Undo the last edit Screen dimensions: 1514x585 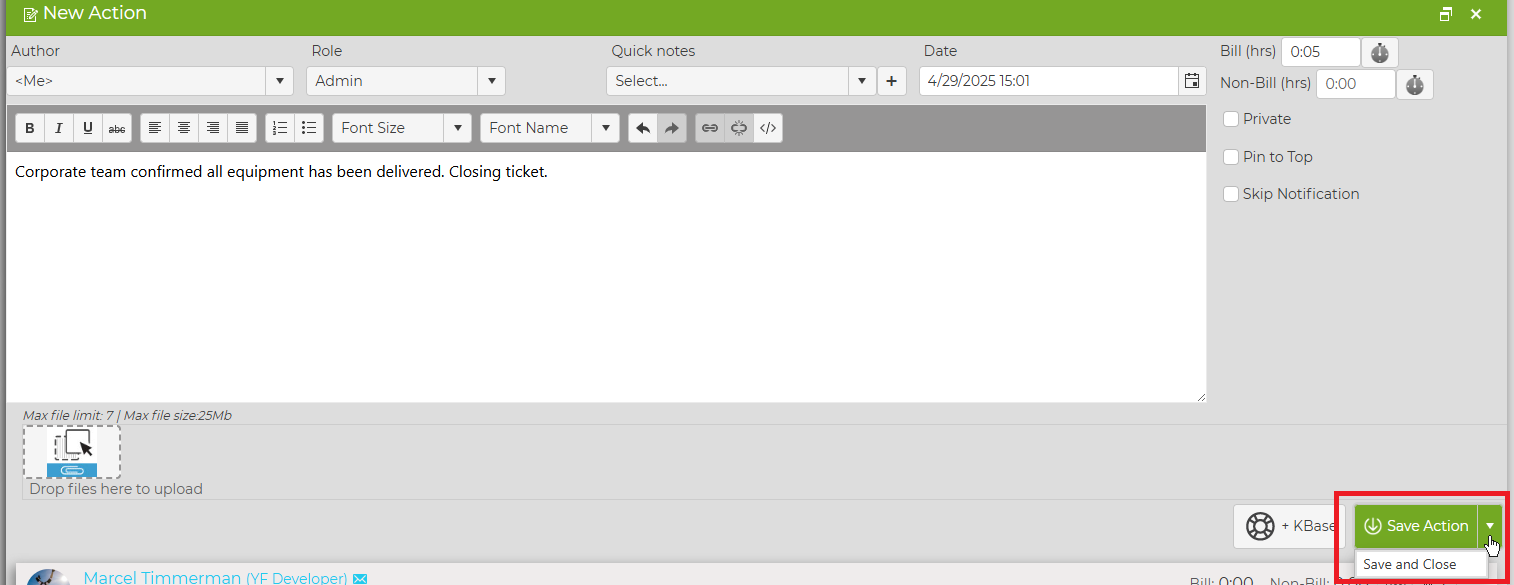coord(643,128)
